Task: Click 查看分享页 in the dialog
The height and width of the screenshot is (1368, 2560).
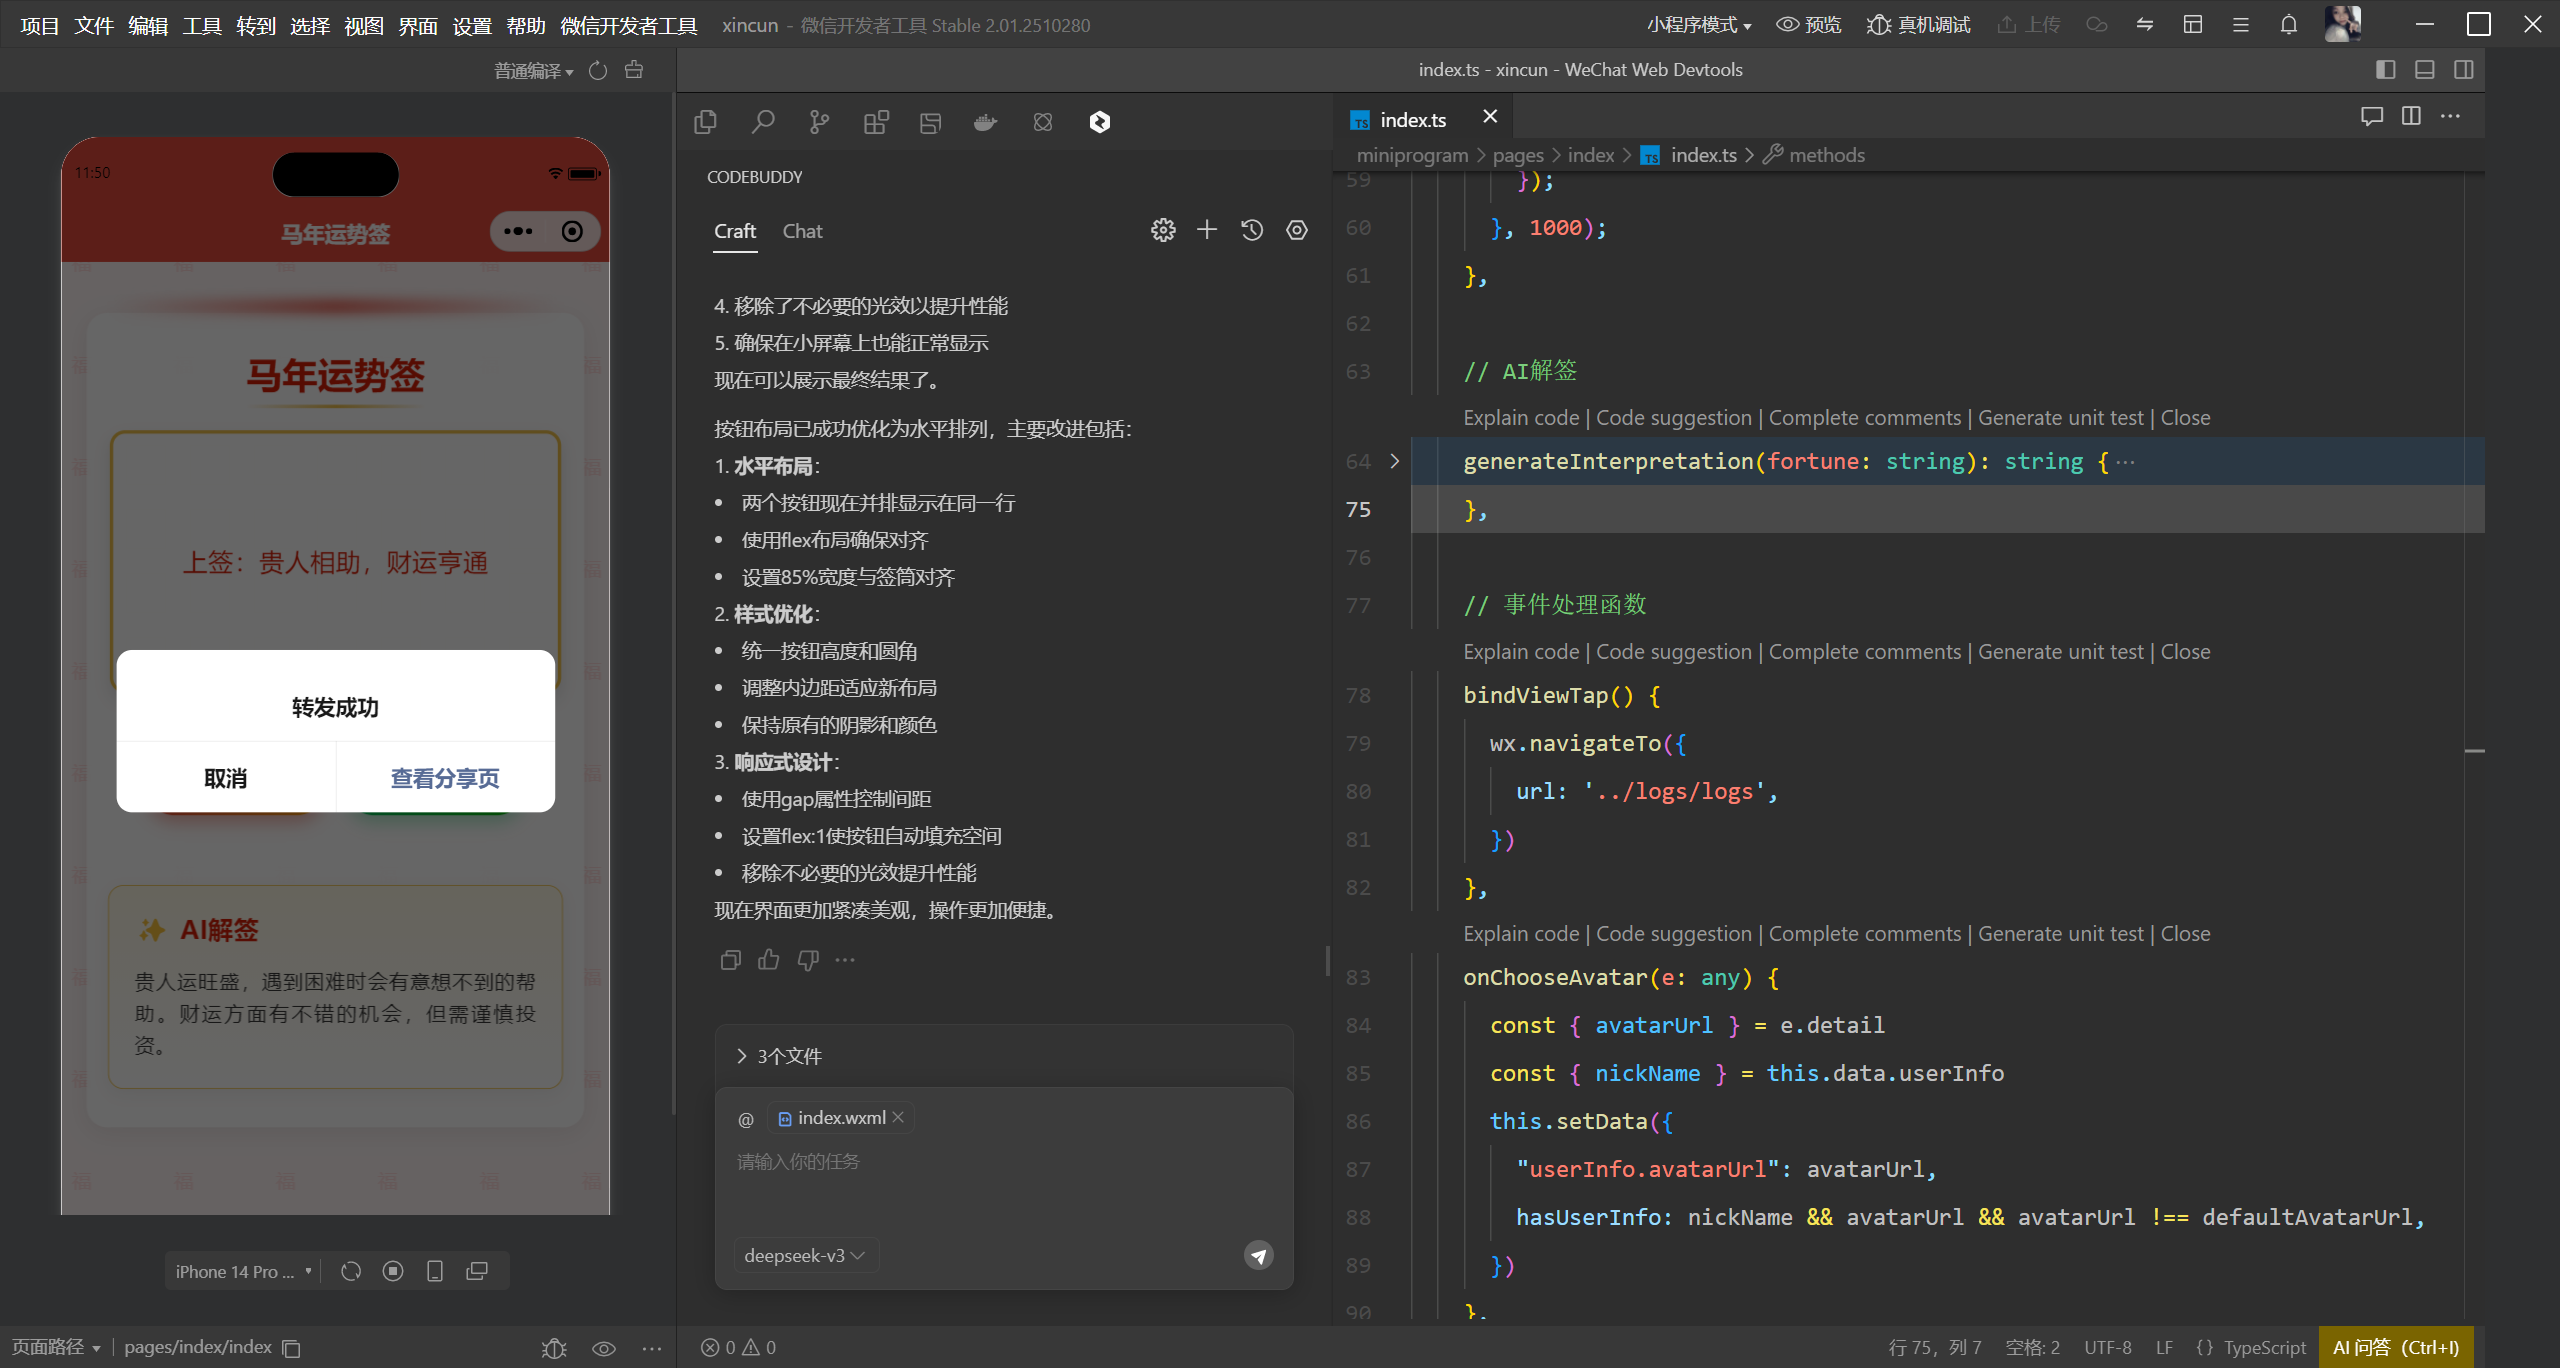Action: tap(445, 778)
